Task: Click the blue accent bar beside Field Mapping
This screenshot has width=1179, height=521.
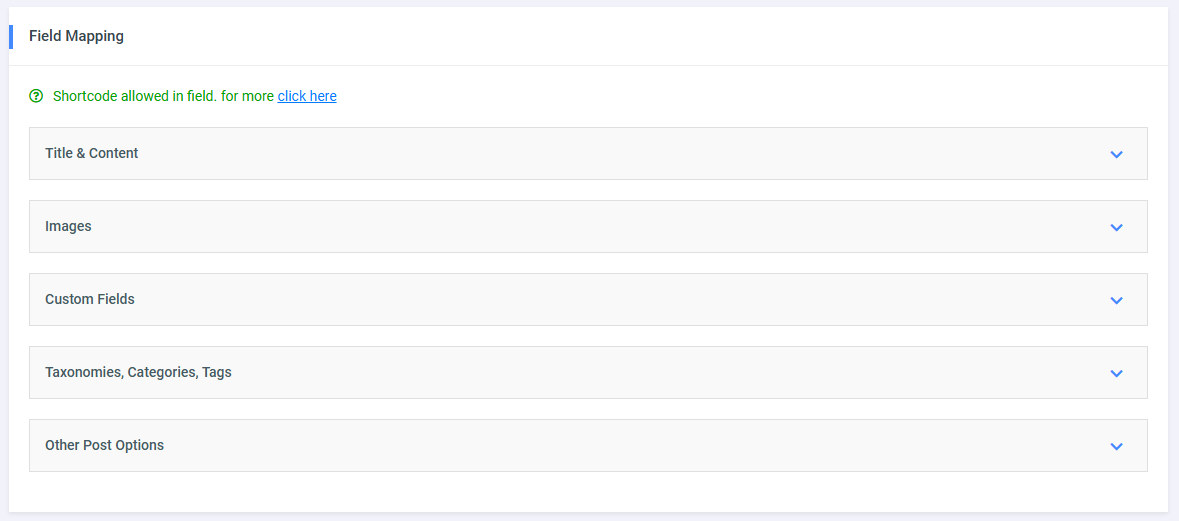Action: tap(11, 36)
